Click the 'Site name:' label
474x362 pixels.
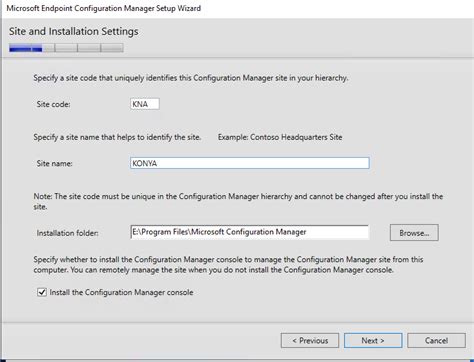coord(54,163)
